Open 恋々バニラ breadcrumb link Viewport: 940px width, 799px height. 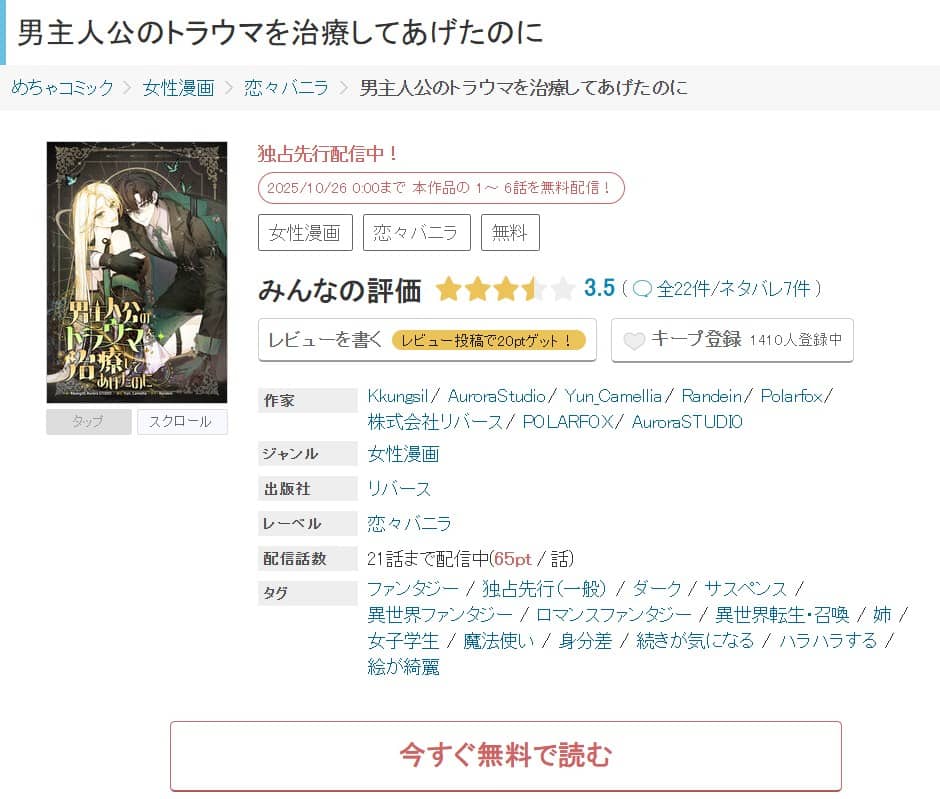(286, 88)
